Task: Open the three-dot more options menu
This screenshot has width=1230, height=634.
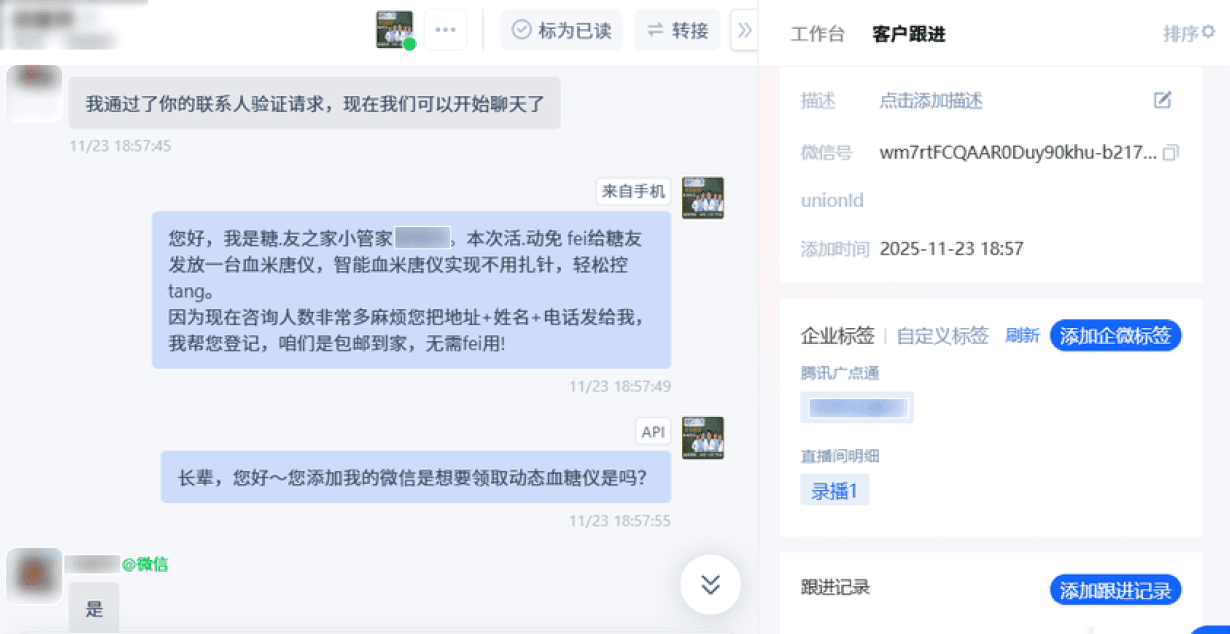Action: 445,30
